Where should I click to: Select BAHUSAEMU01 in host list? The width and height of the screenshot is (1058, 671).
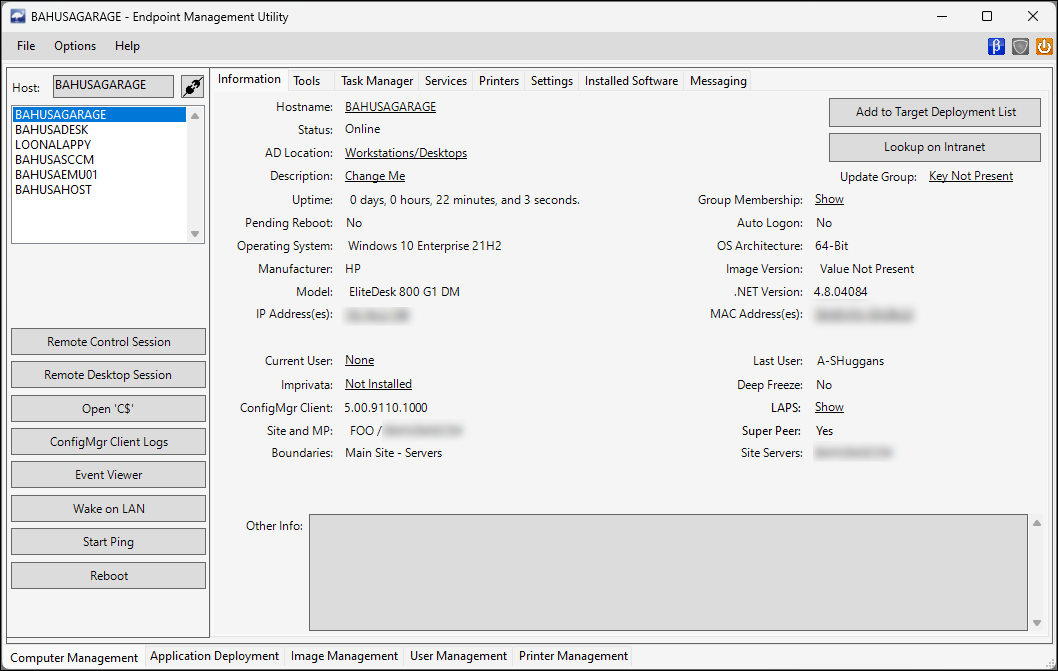[100, 174]
